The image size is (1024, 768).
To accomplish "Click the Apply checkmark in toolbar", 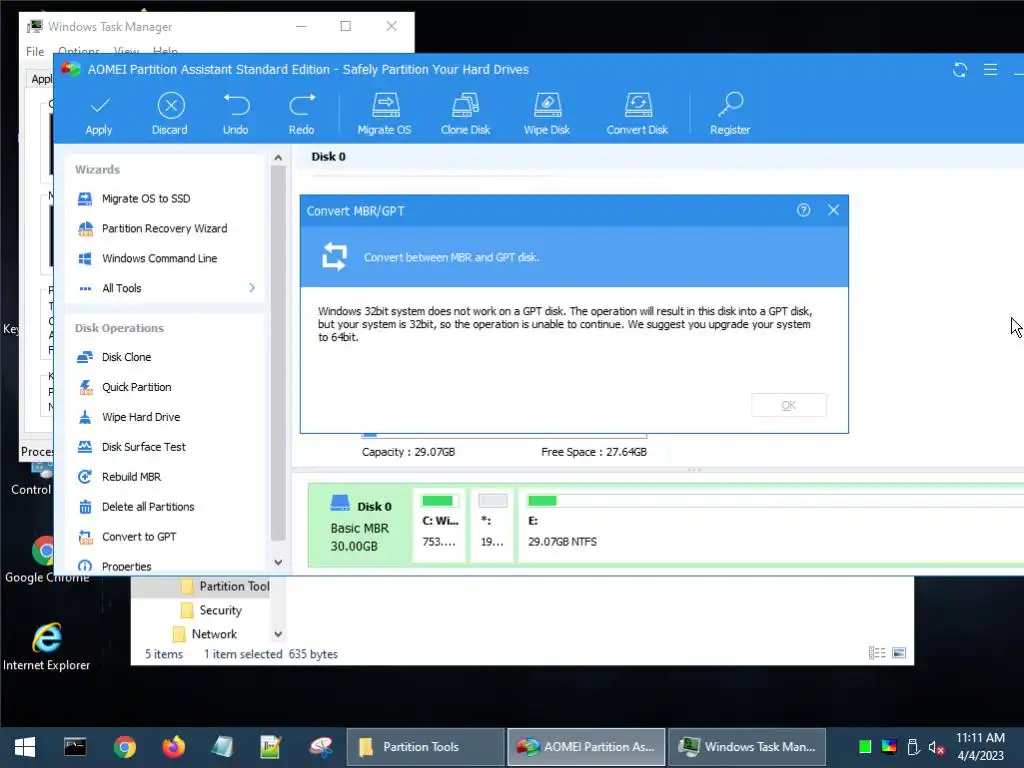I will 99,114.
